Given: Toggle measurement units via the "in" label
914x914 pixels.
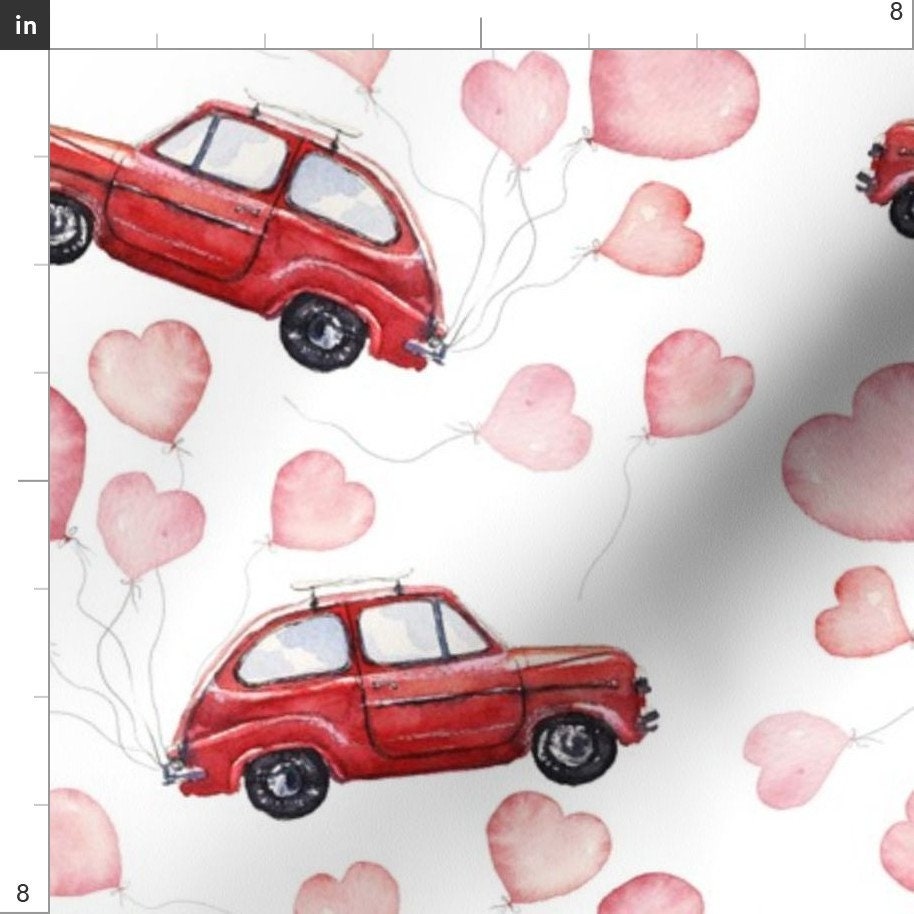Looking at the screenshot, I should click(24, 24).
